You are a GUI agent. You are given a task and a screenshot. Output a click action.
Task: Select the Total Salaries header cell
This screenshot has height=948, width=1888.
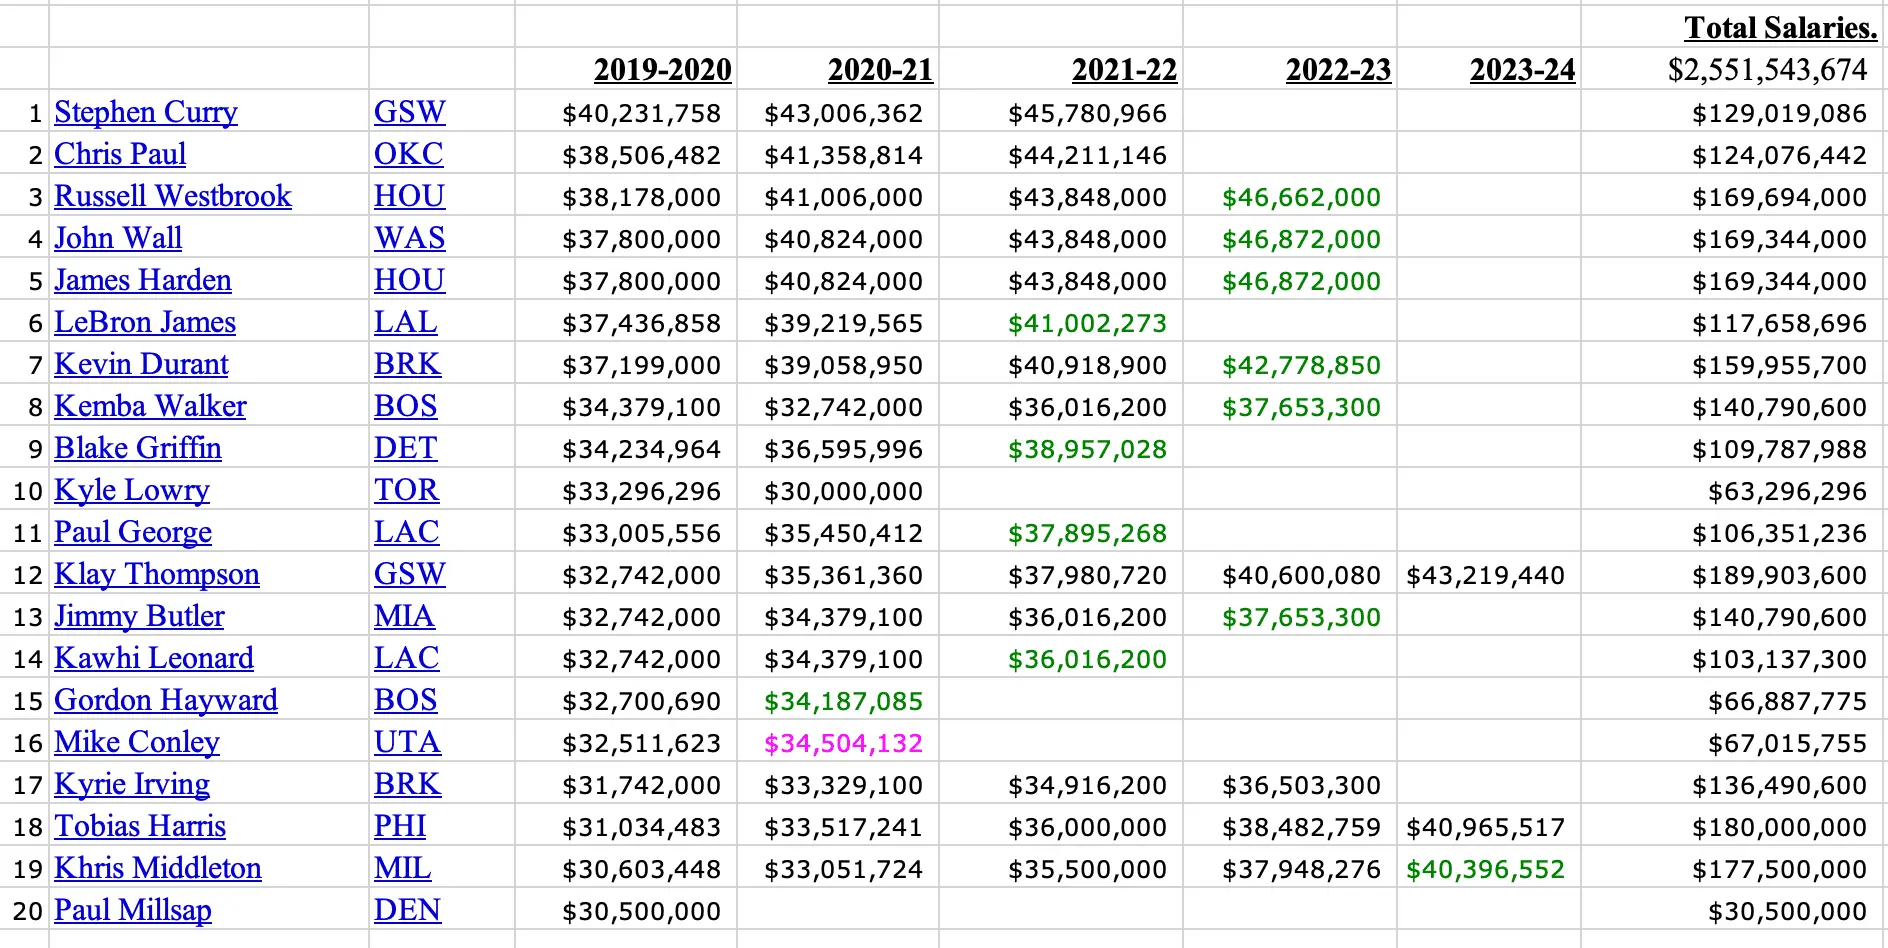(x=1781, y=27)
